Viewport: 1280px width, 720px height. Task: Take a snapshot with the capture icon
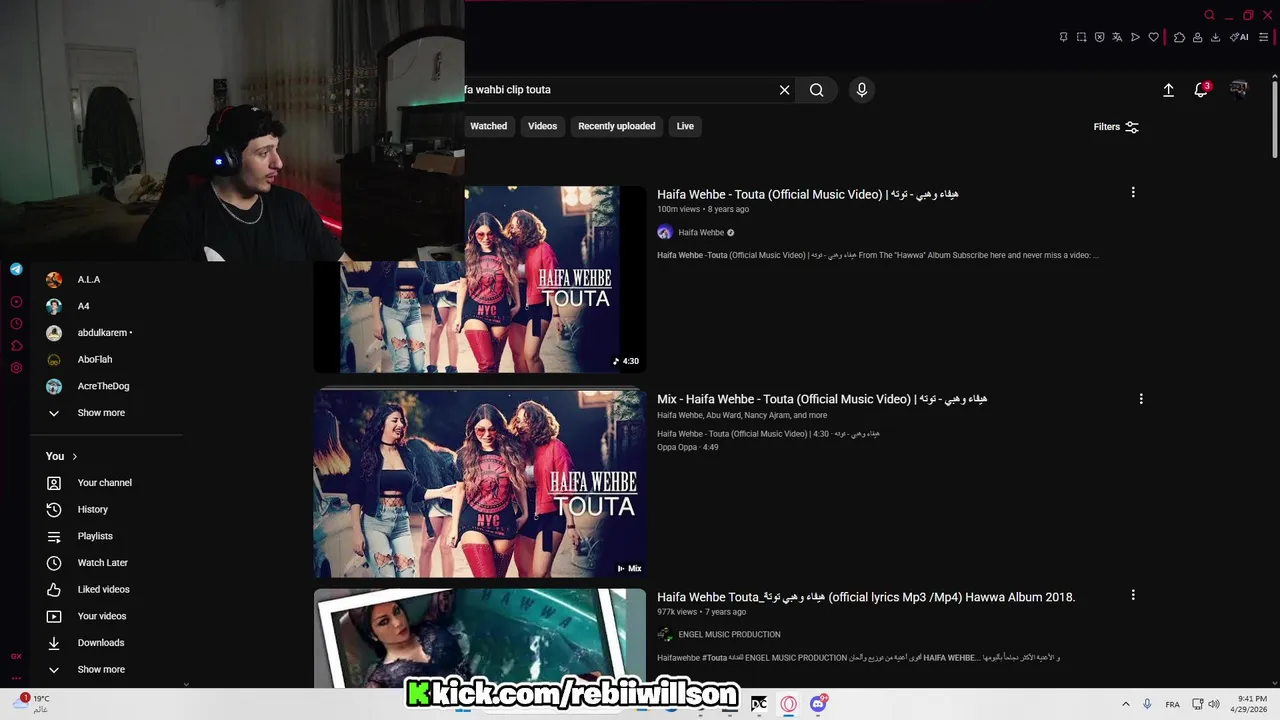point(1081,37)
